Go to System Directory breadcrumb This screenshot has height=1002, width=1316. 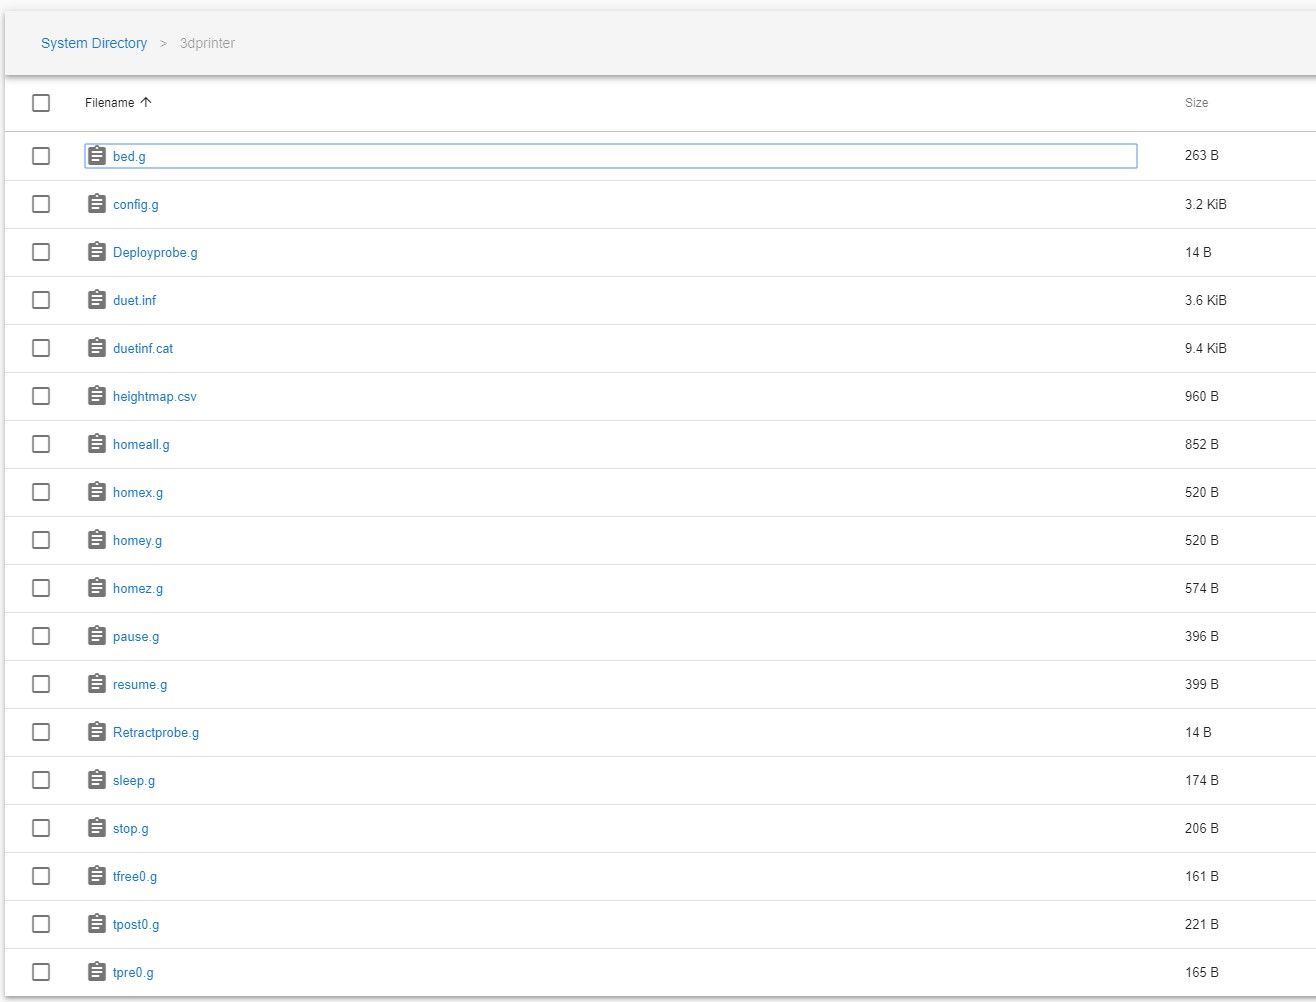coord(94,43)
